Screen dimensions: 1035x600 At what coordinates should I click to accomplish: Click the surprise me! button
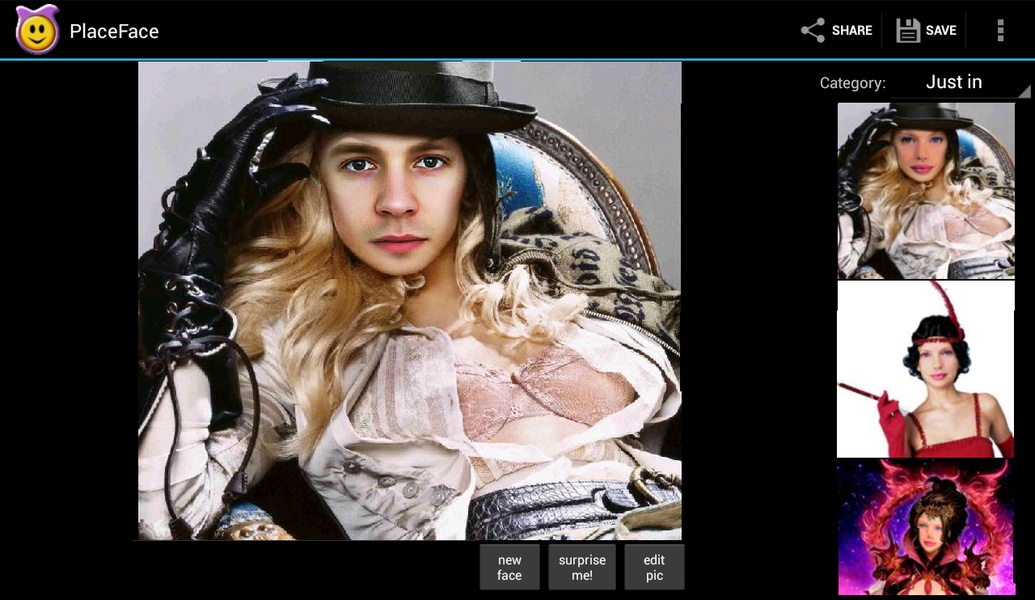pos(582,567)
